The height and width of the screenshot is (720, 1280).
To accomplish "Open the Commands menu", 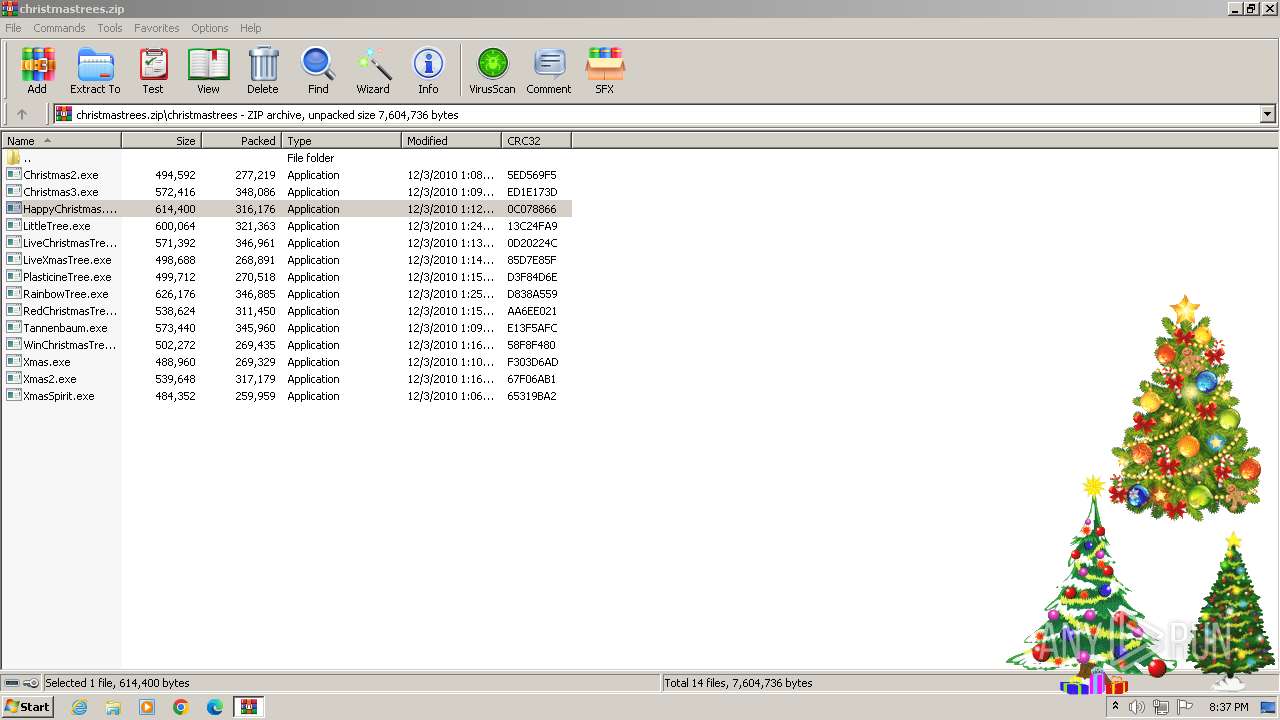I will point(59,28).
